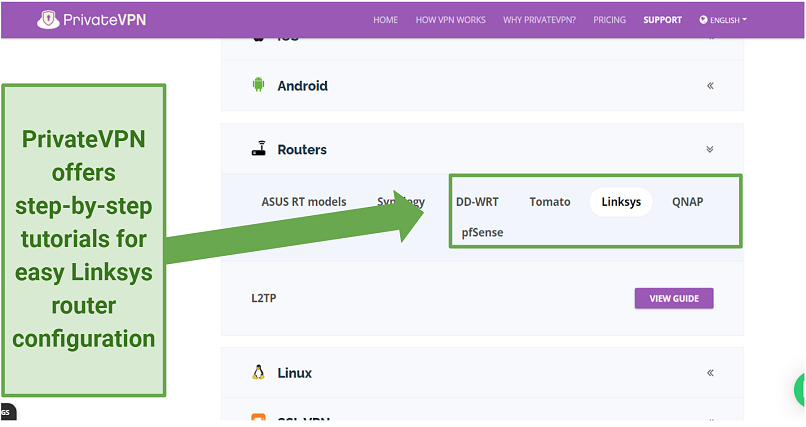The image size is (806, 427).
Task: Select the Linksys router tab
Action: tap(621, 202)
